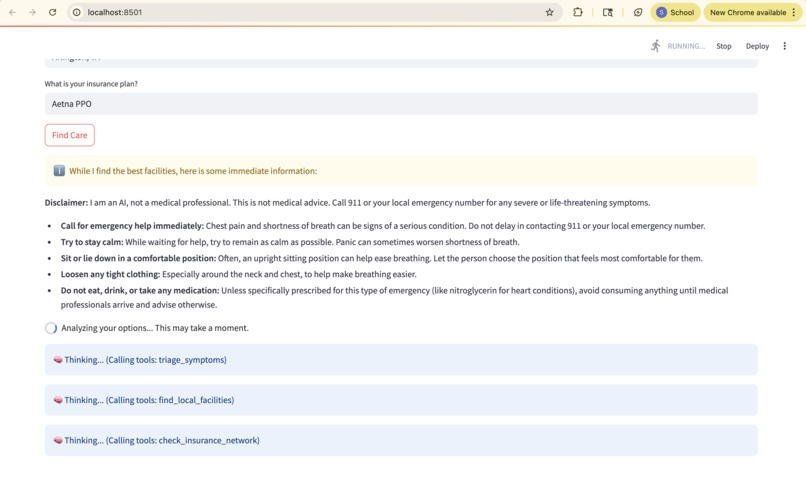
Task: Open Streamlit three-dot main menu
Action: [x=784, y=46]
